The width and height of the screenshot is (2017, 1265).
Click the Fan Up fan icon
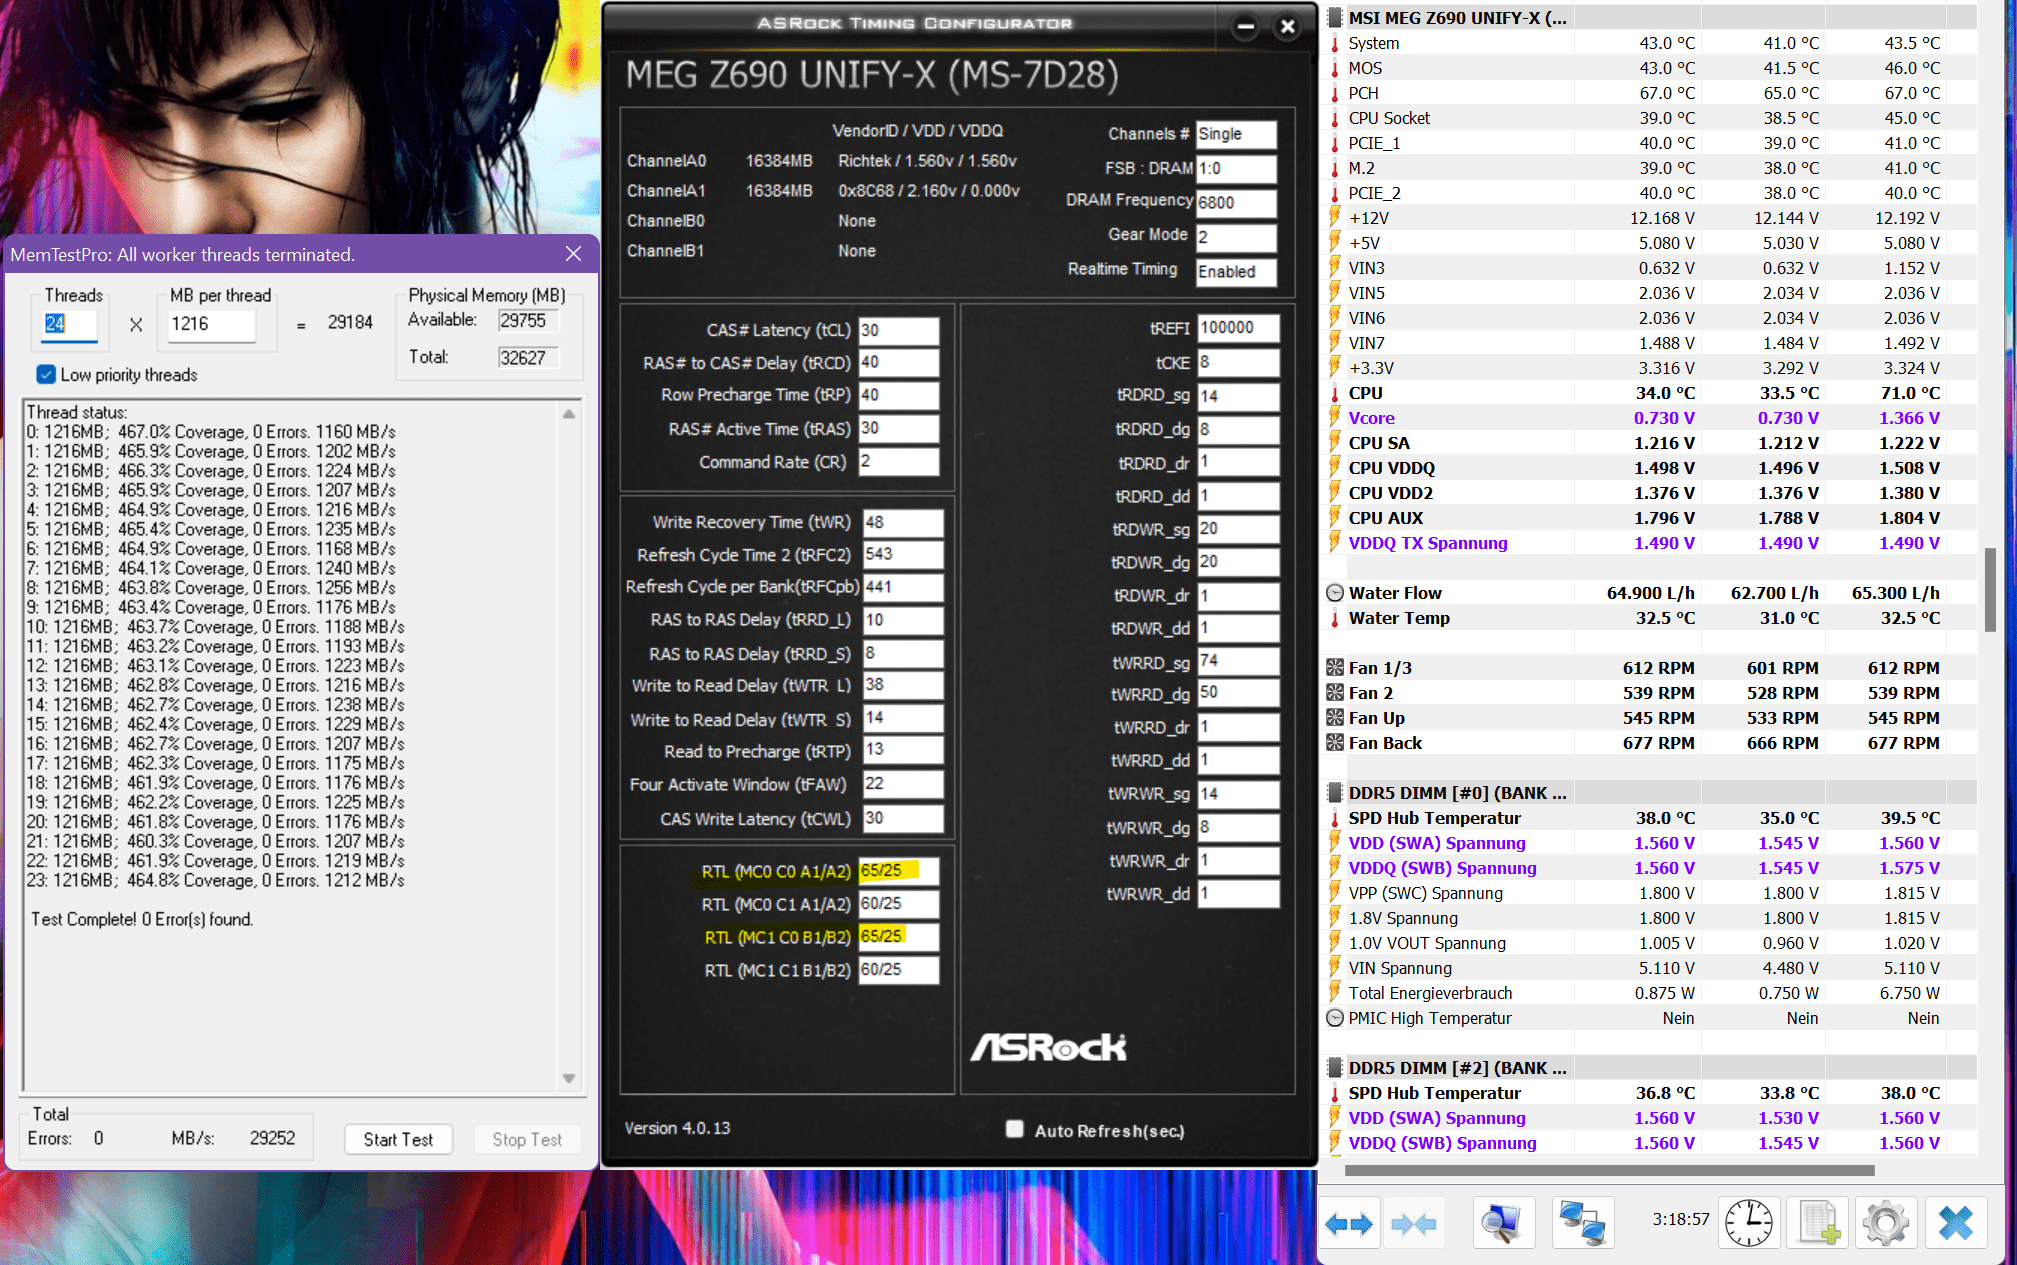pyautogui.click(x=1334, y=718)
